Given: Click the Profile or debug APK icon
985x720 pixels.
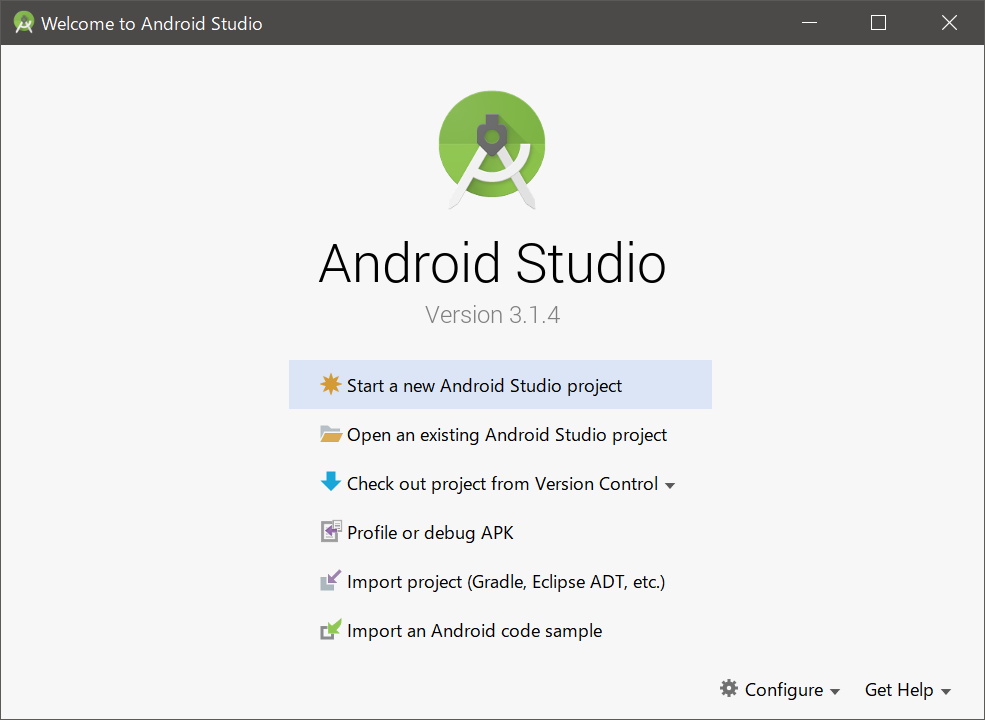Looking at the screenshot, I should (331, 531).
